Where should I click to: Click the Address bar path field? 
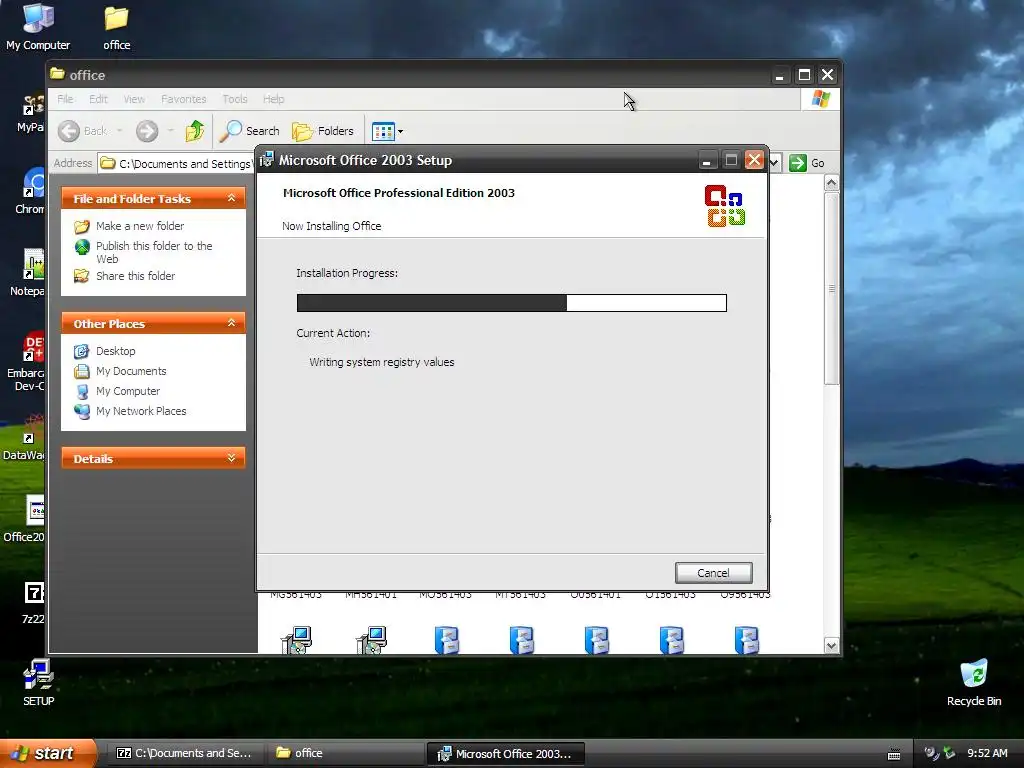pos(176,163)
